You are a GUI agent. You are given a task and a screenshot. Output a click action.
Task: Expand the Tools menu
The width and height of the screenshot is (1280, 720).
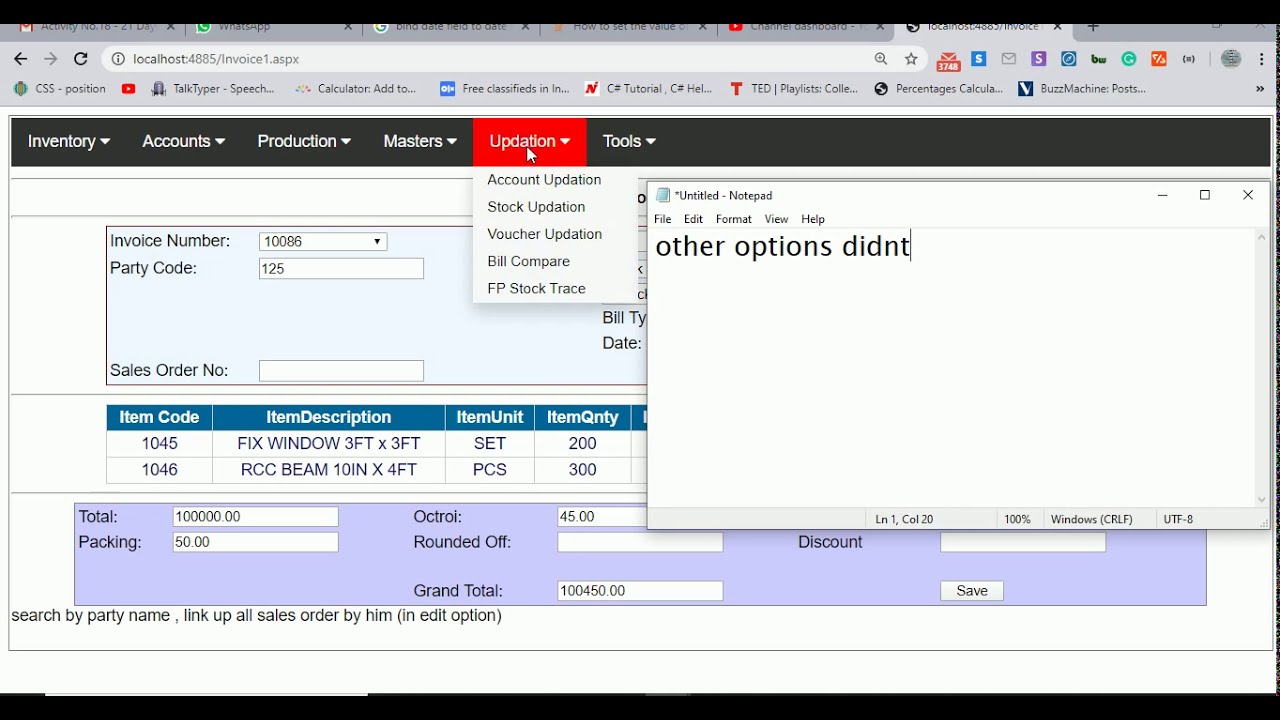[629, 142]
